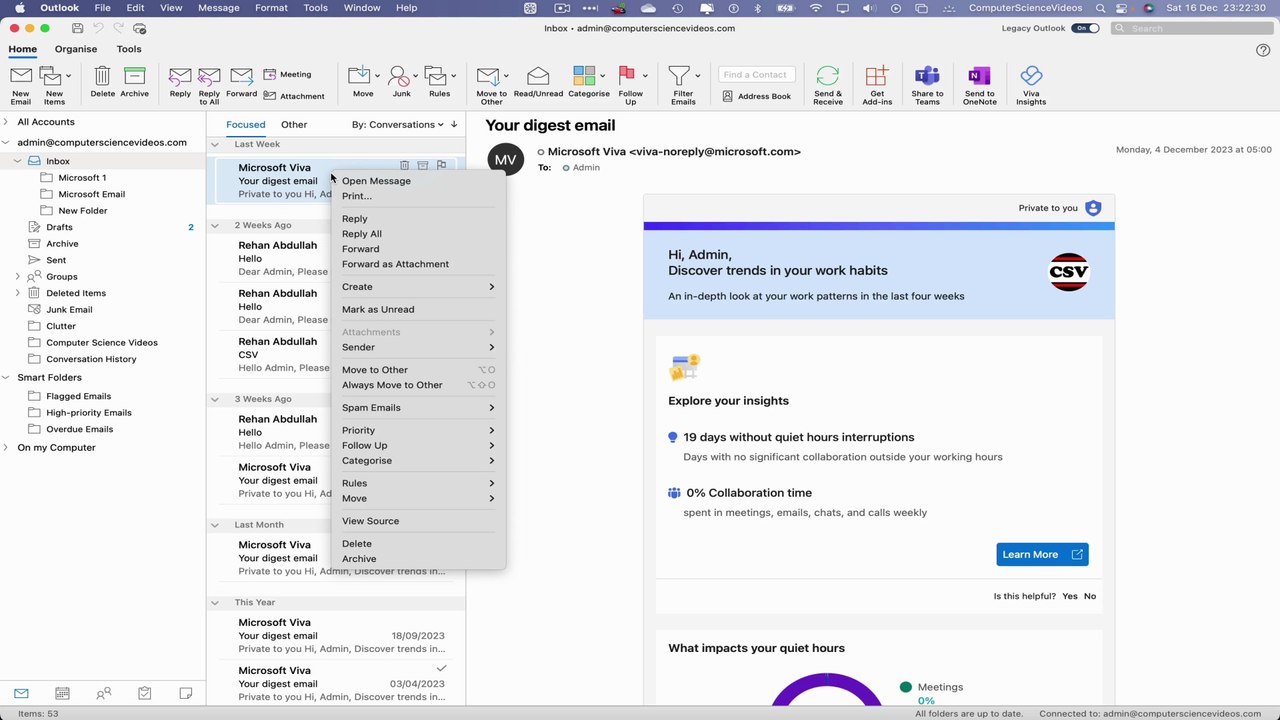1280x720 pixels.
Task: Switch to the Other inbox tab
Action: coord(294,125)
